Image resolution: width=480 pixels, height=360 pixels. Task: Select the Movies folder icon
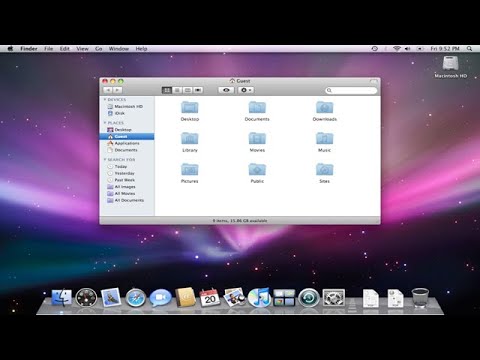(257, 138)
